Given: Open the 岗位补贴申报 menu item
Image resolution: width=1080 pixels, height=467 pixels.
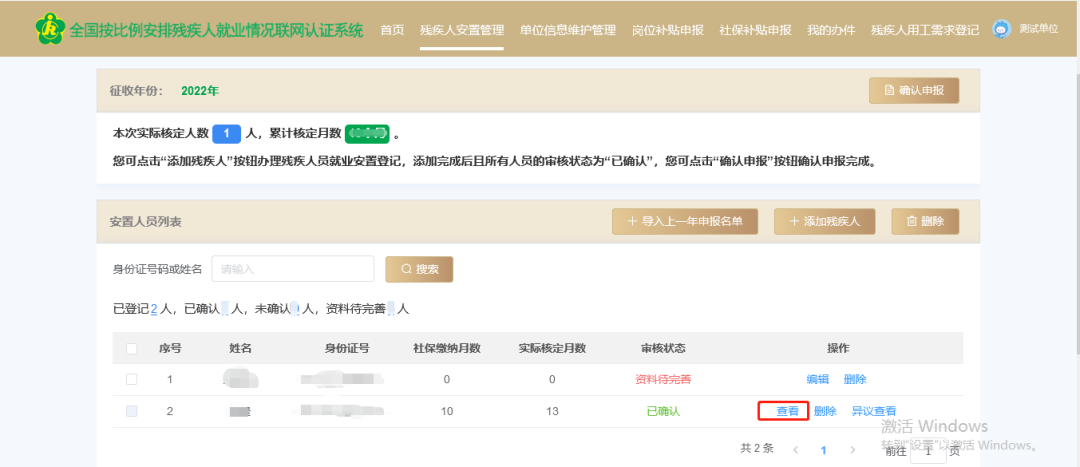Looking at the screenshot, I should pyautogui.click(x=668, y=30).
